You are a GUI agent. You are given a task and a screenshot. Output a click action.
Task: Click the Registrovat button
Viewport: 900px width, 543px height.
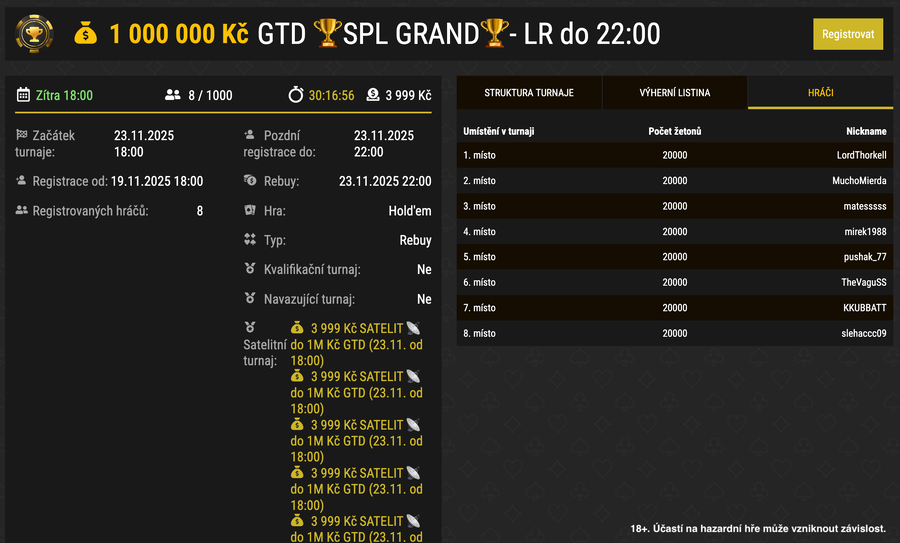coord(848,34)
